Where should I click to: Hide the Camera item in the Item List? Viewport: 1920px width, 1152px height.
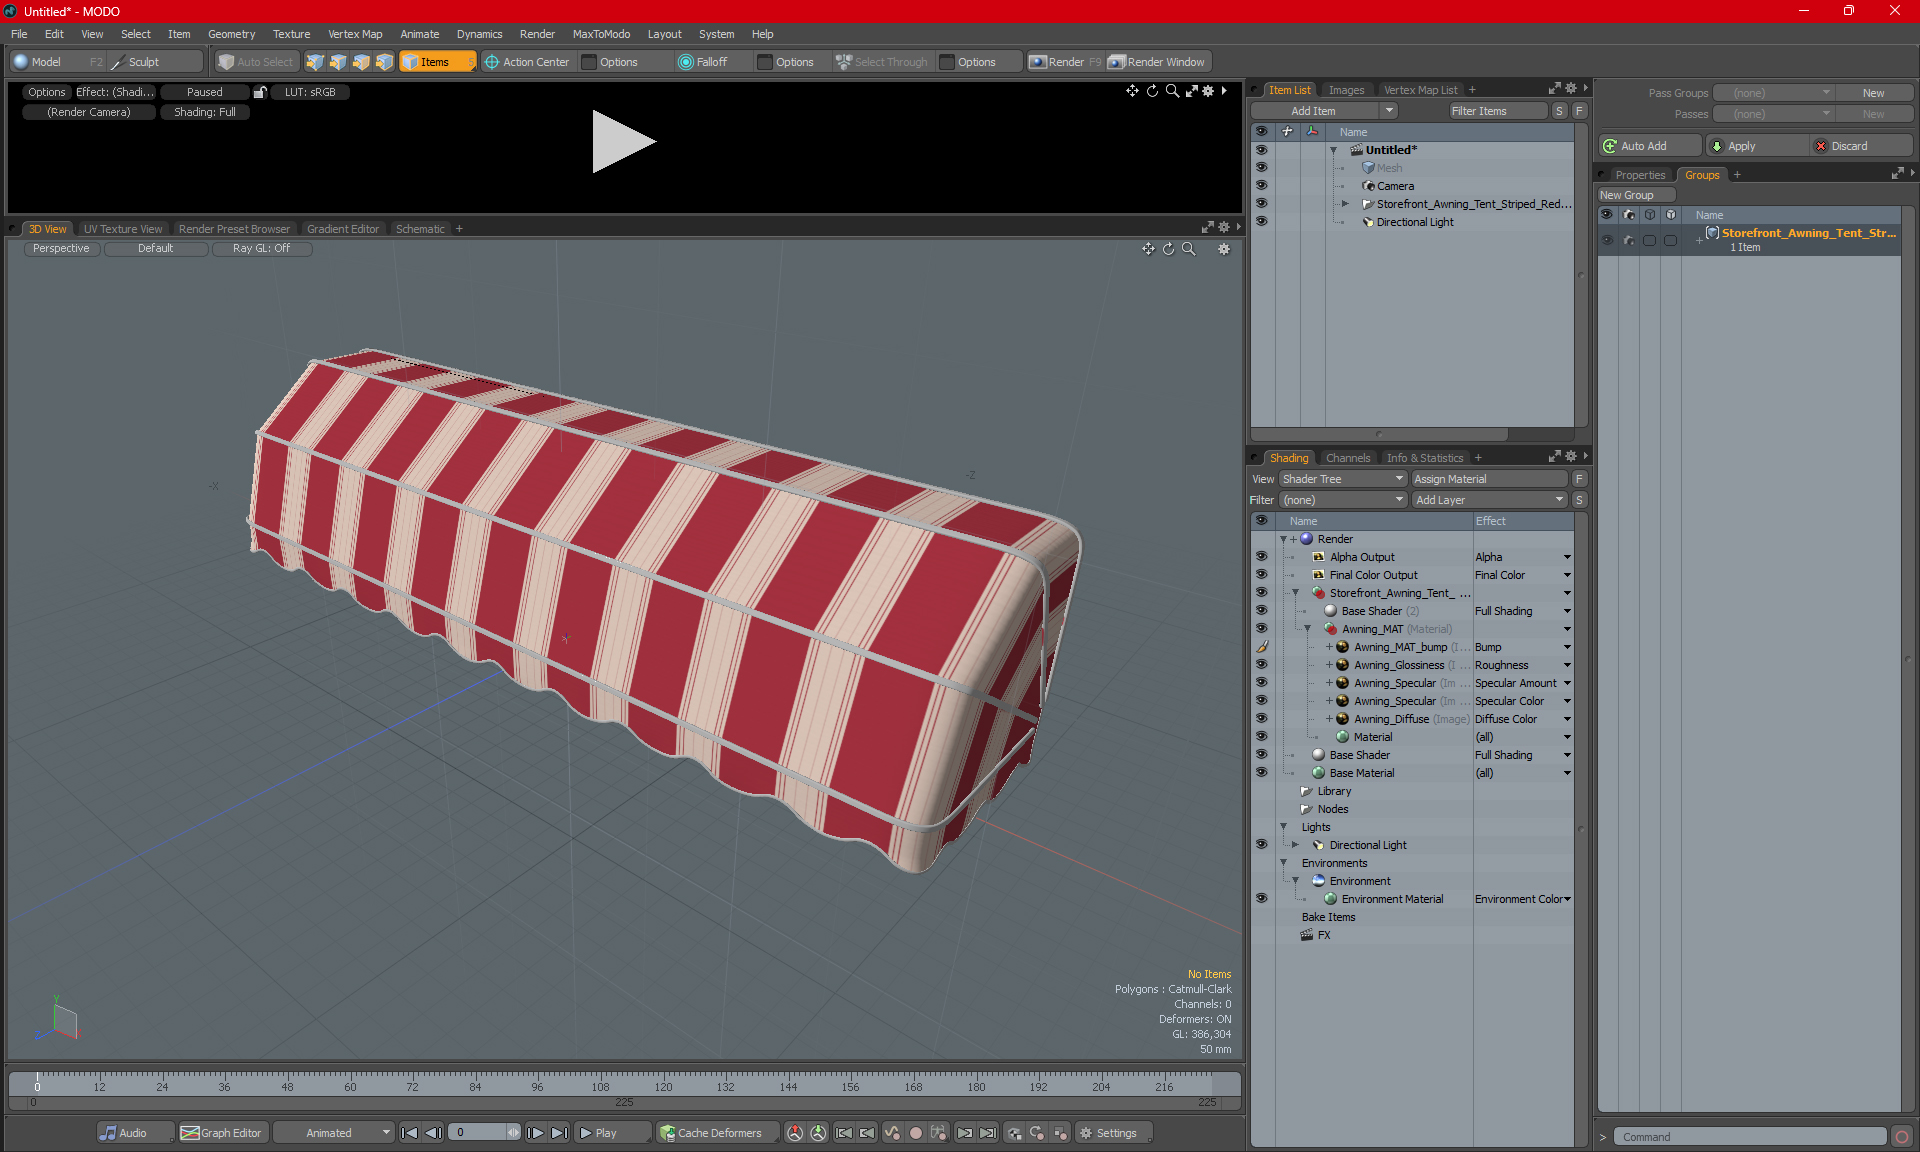[1261, 186]
